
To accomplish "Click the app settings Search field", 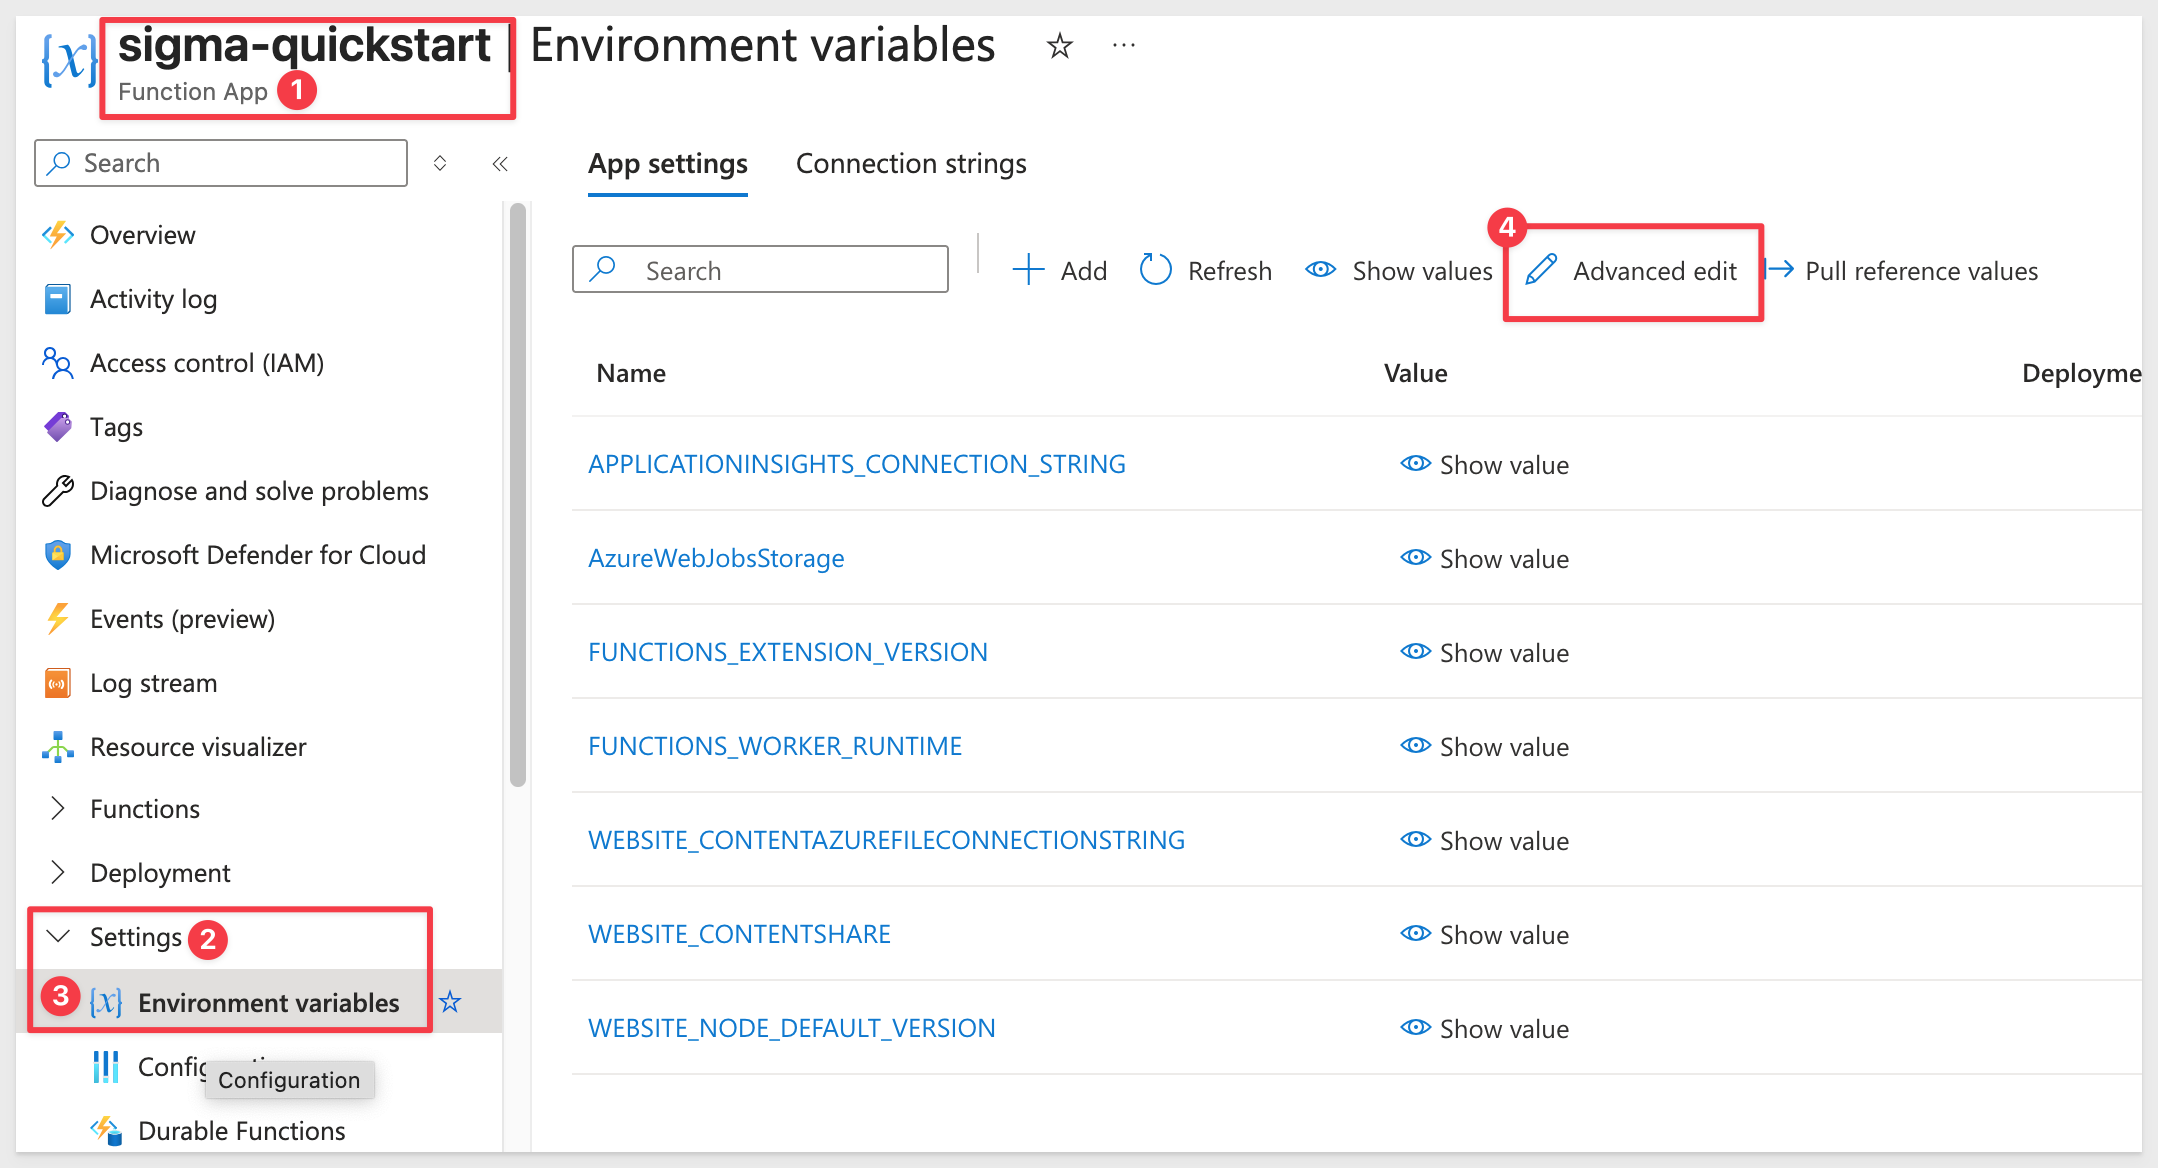I will 760,270.
